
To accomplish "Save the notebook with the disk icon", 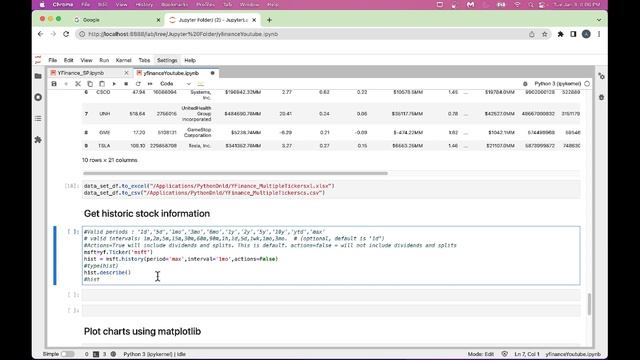I will [54, 84].
